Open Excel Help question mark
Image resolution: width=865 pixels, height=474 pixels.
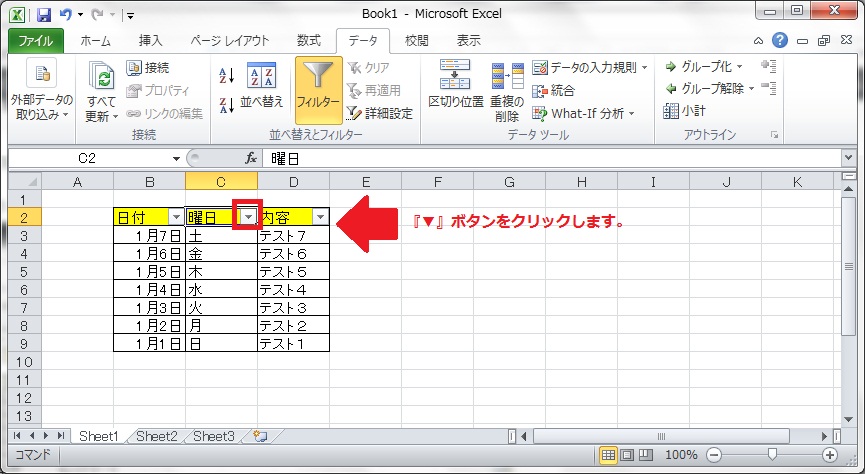coord(779,40)
